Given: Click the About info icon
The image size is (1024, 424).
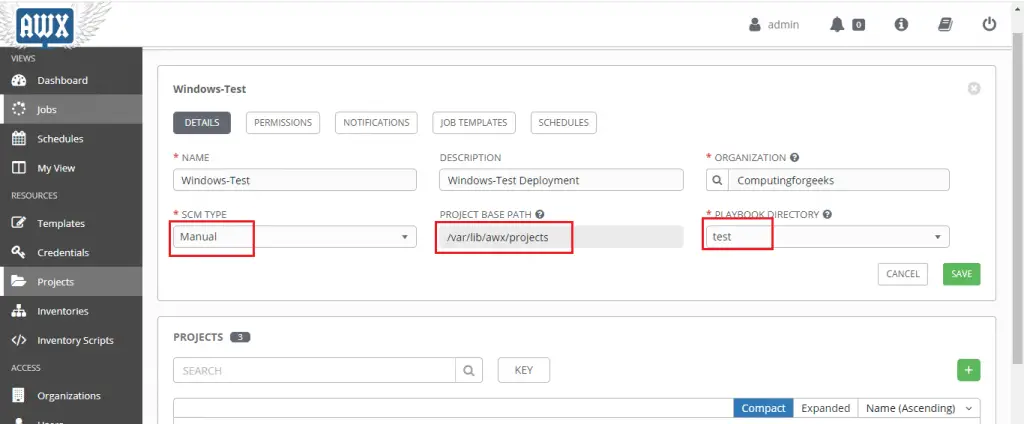Looking at the screenshot, I should pyautogui.click(x=901, y=25).
